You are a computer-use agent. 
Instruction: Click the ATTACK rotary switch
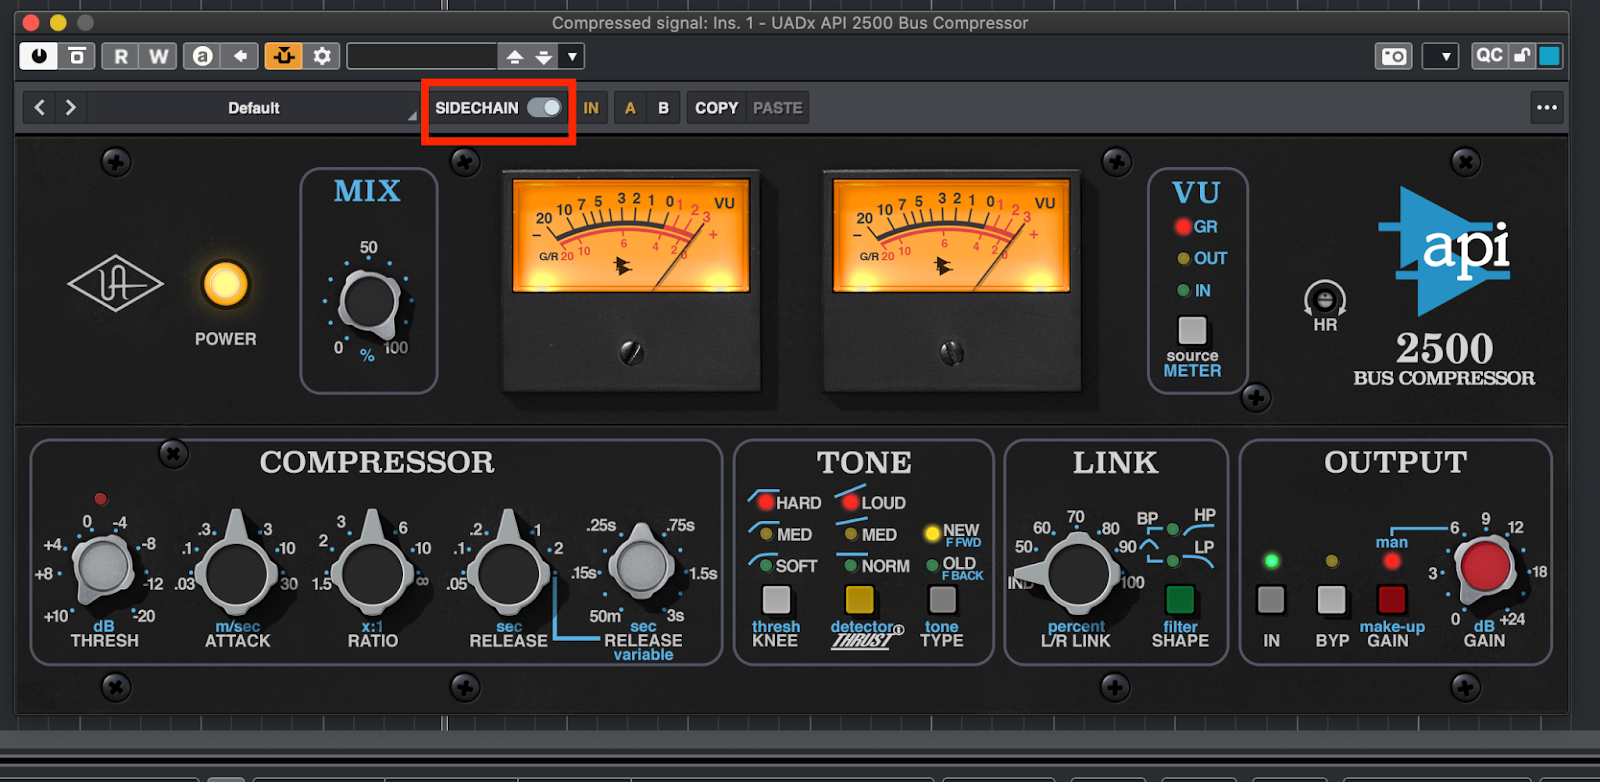[237, 568]
